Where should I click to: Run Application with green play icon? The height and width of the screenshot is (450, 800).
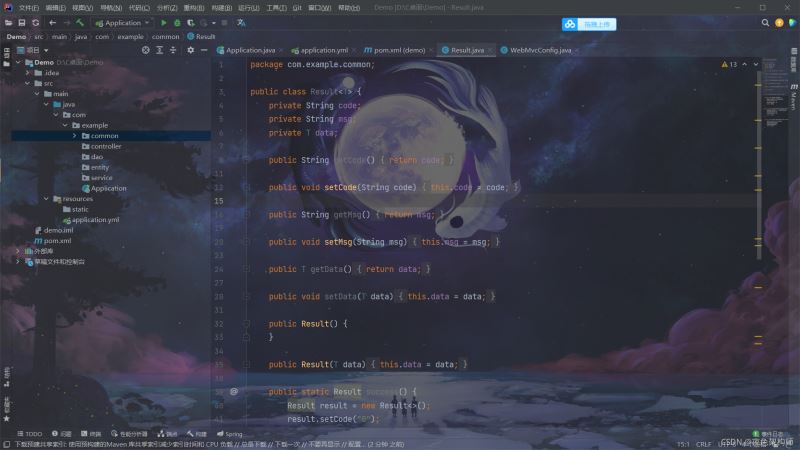164,23
